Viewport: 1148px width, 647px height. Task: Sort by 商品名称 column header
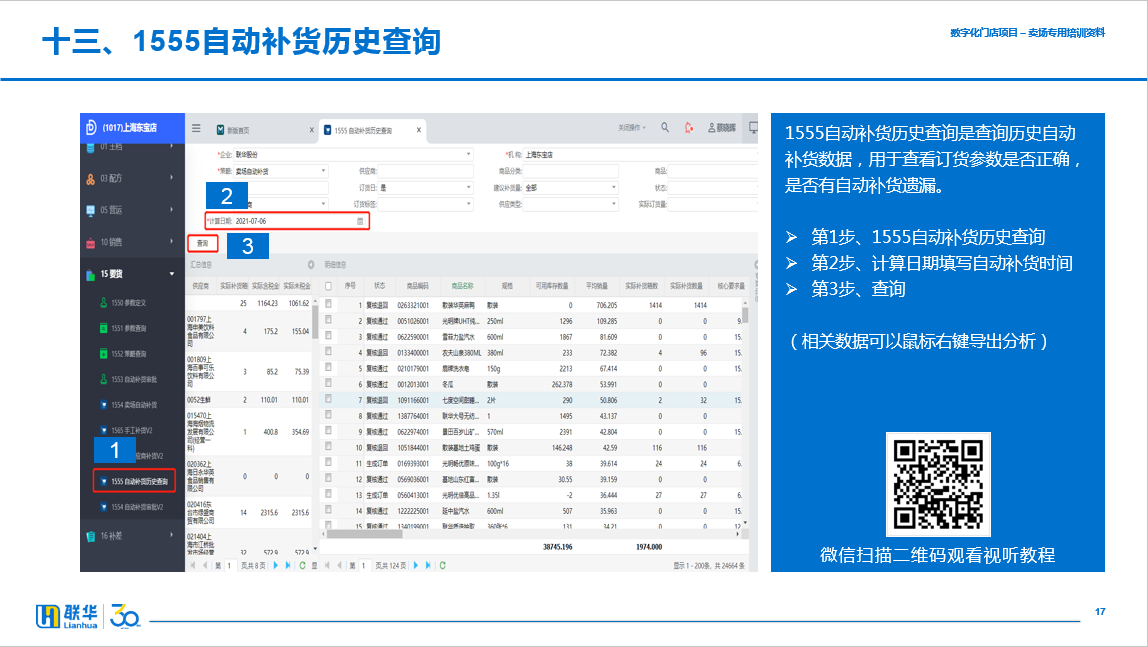click(x=462, y=286)
